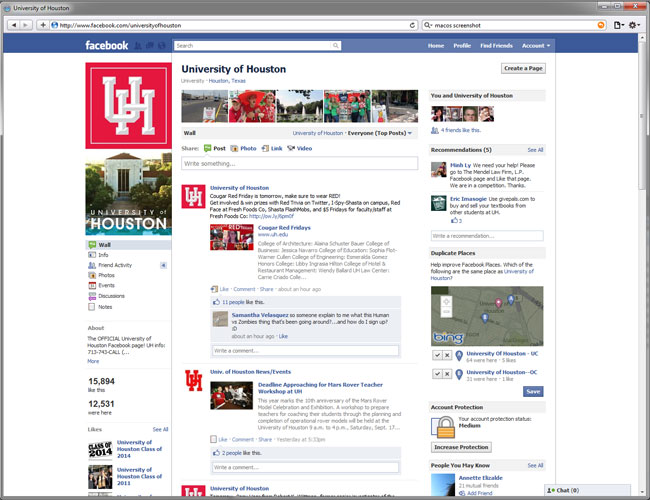Reject University Of Houston - UC with X

[447, 355]
